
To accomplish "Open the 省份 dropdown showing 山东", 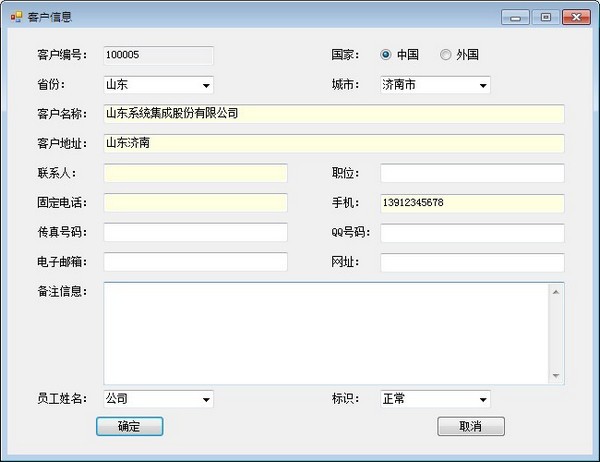I will (158, 85).
